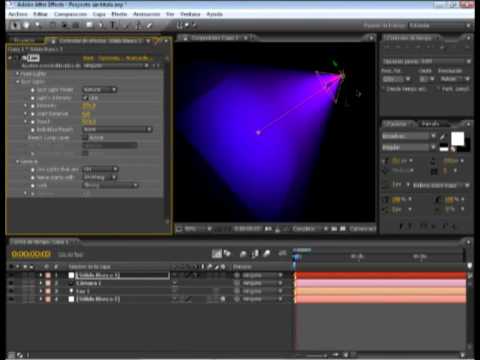This screenshot has width=480, height=360.
Task: Select the Rotation tool
Action: pos(52,25)
